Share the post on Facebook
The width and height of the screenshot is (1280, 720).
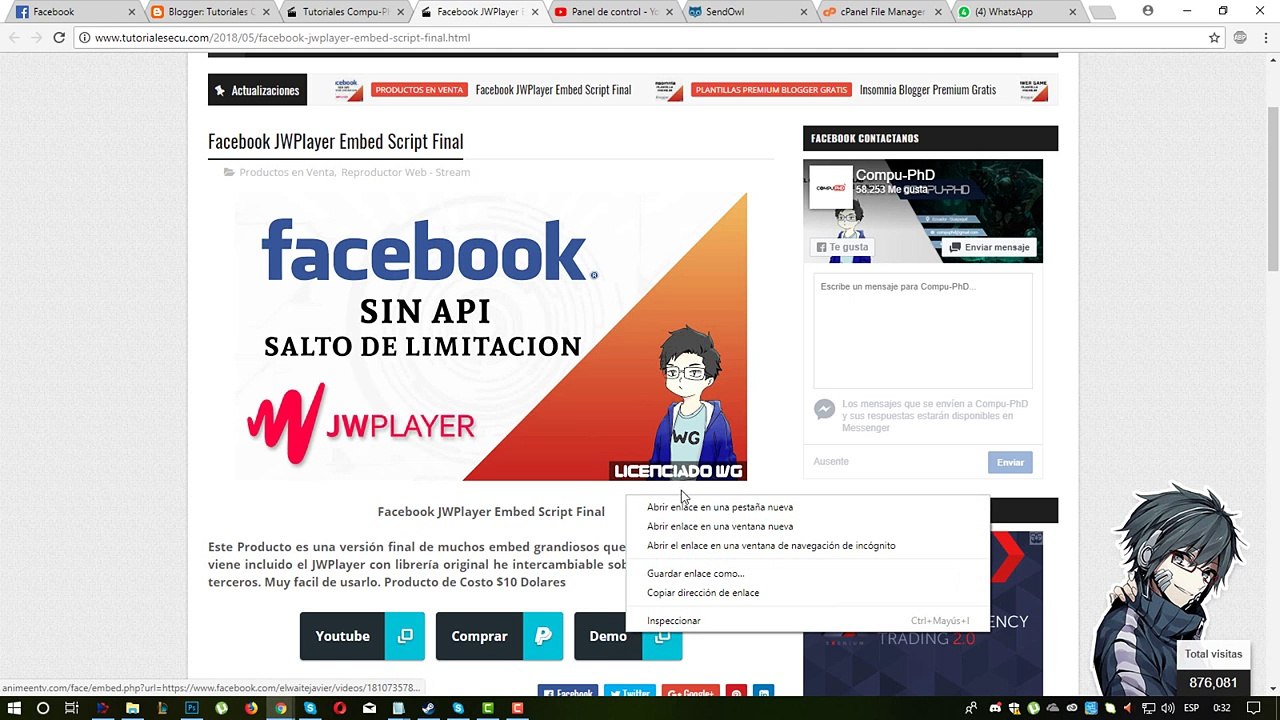coord(568,692)
